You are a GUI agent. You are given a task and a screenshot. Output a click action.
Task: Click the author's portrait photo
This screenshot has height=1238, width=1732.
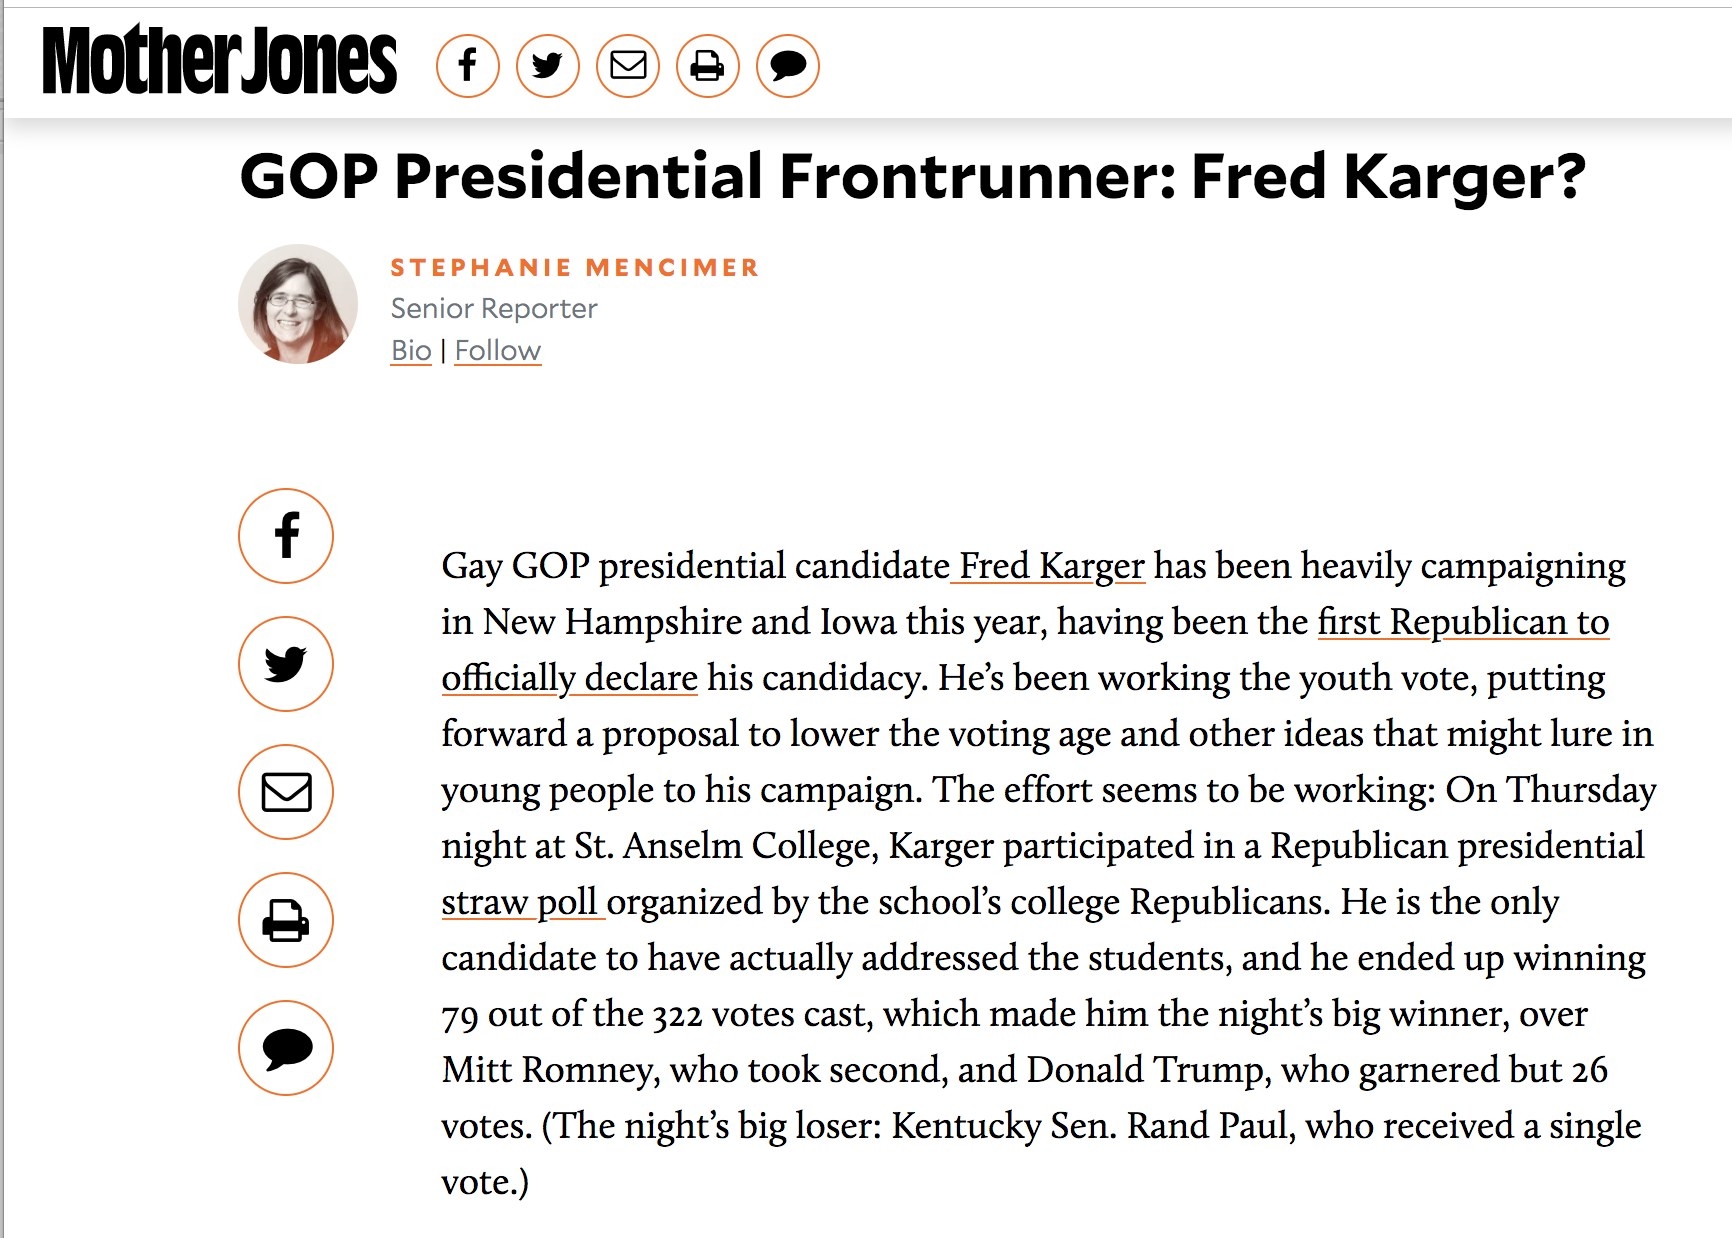point(298,304)
